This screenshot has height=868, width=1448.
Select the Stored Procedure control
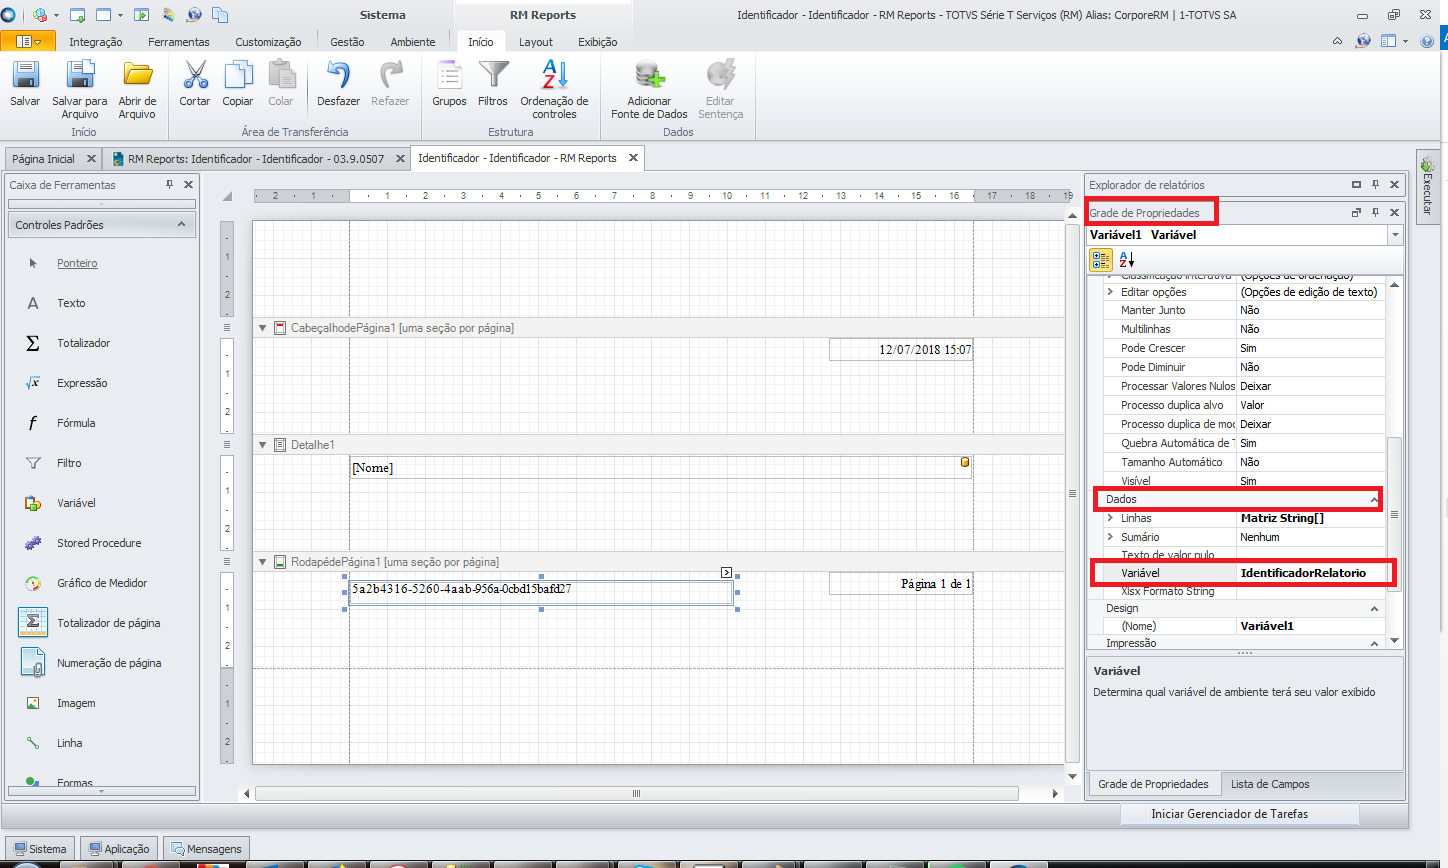(x=99, y=543)
